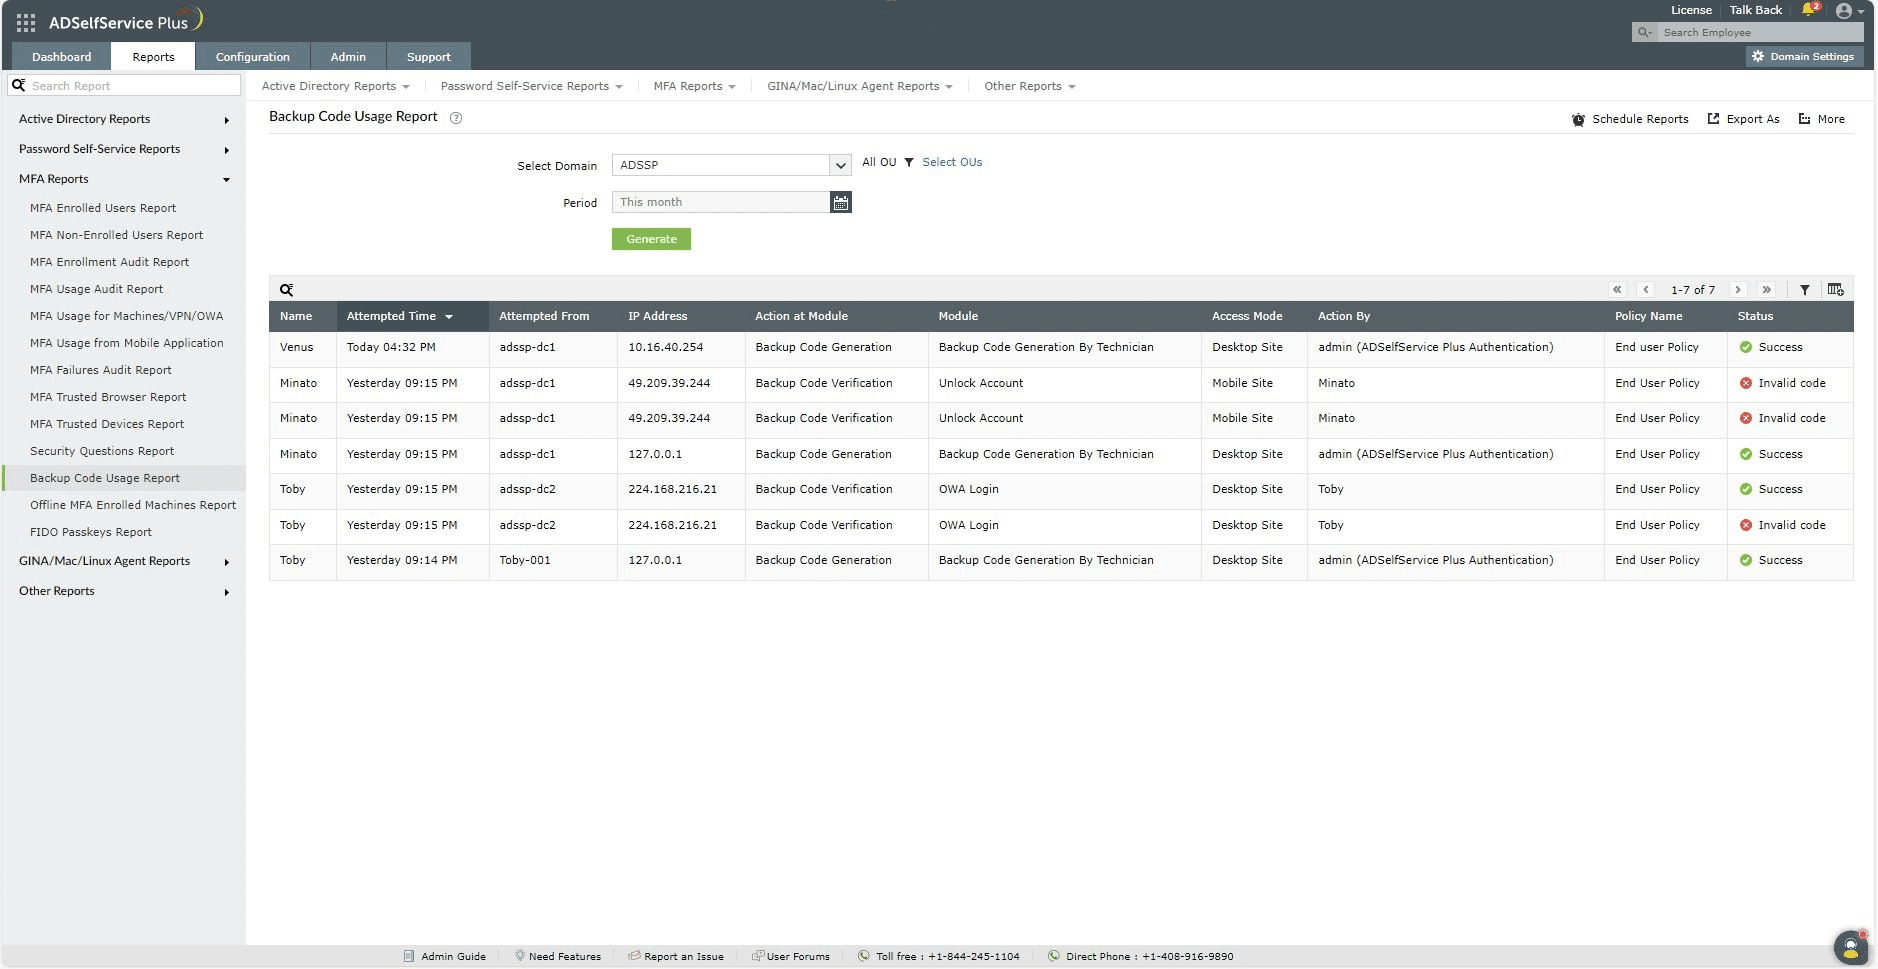Go to the next page arrow

point(1738,290)
